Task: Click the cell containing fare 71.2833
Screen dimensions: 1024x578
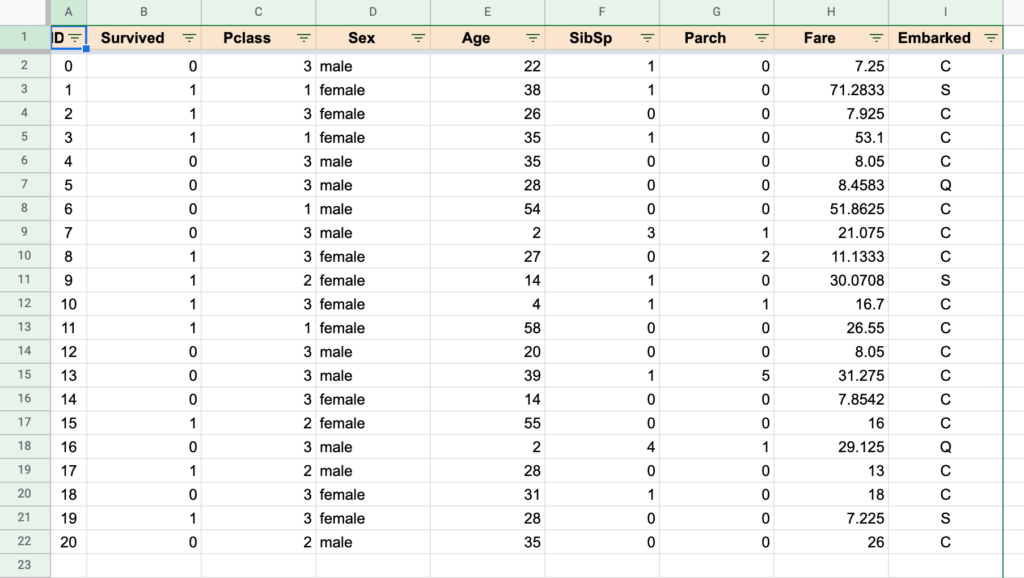Action: coord(830,90)
